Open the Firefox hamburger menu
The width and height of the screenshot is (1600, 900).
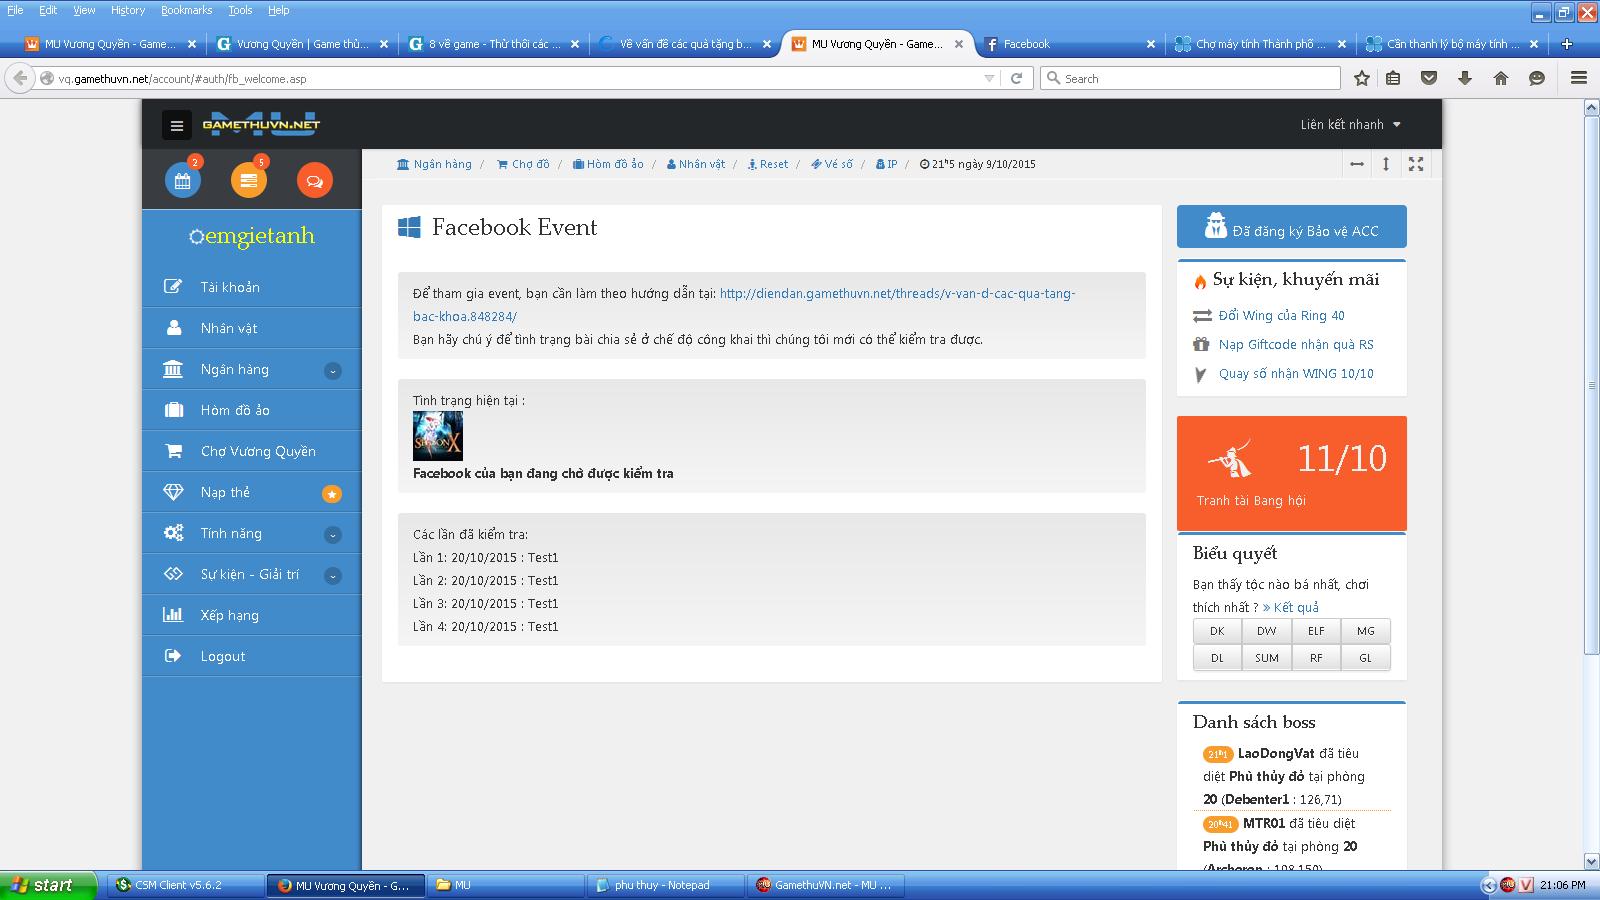(x=1579, y=78)
